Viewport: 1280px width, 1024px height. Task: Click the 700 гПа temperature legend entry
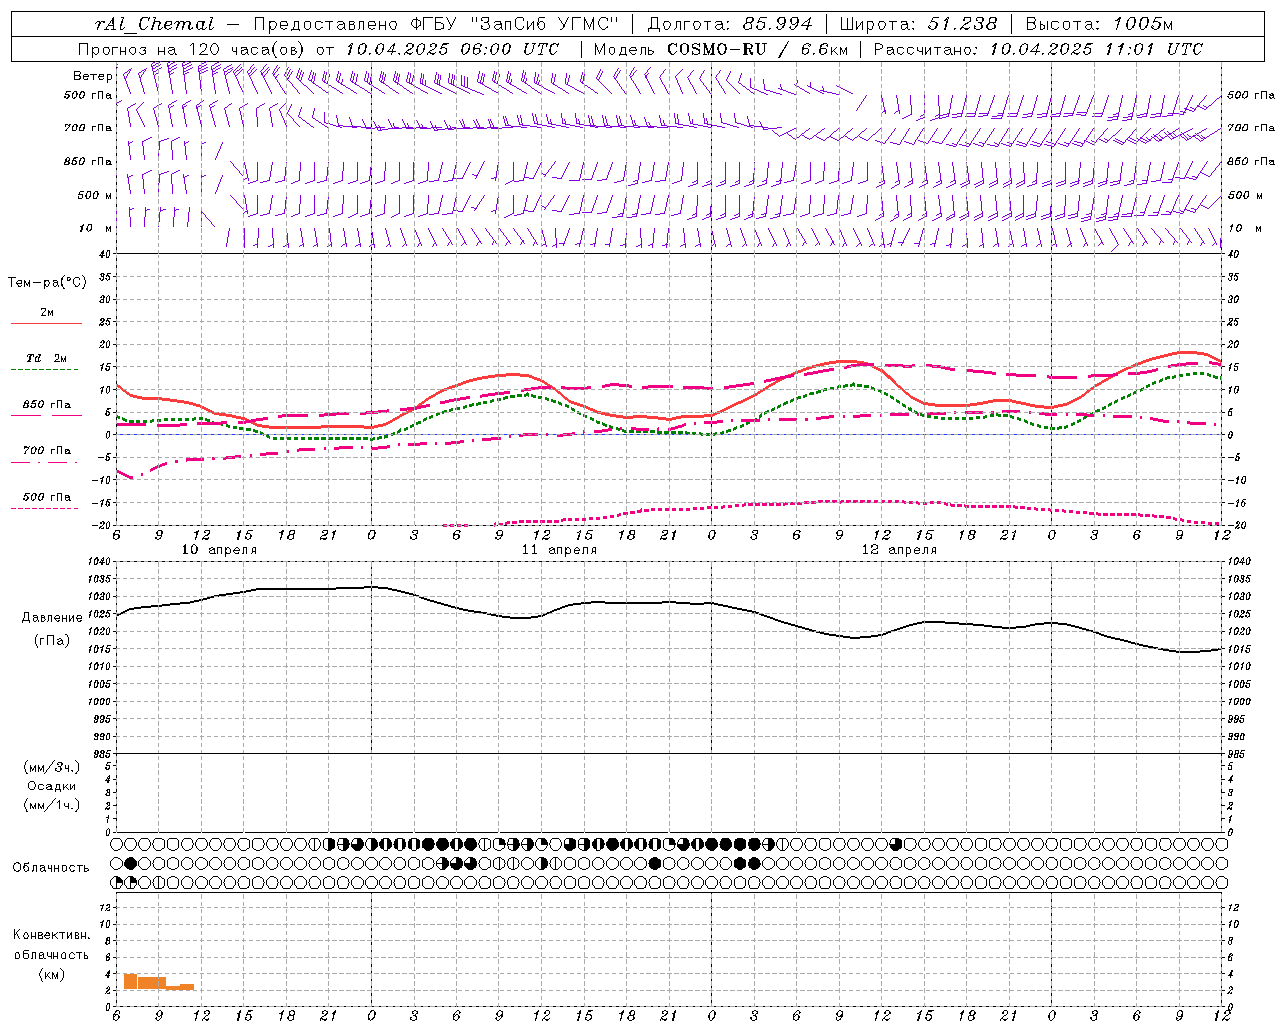click(x=46, y=456)
